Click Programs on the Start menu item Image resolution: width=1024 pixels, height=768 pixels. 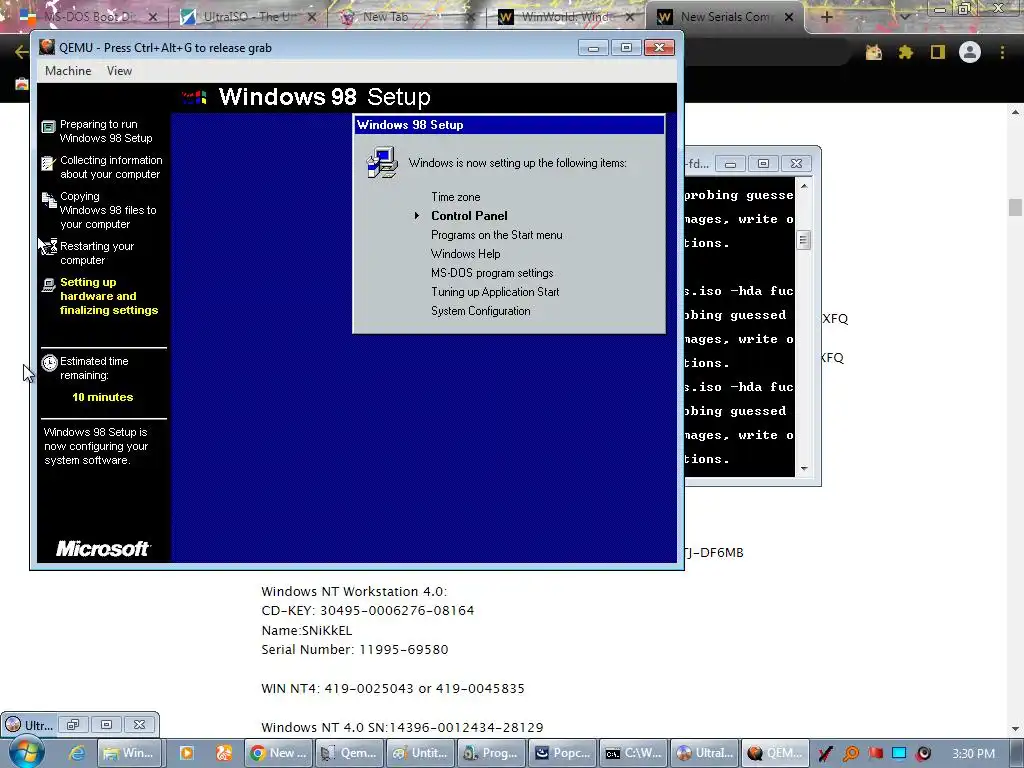(496, 234)
